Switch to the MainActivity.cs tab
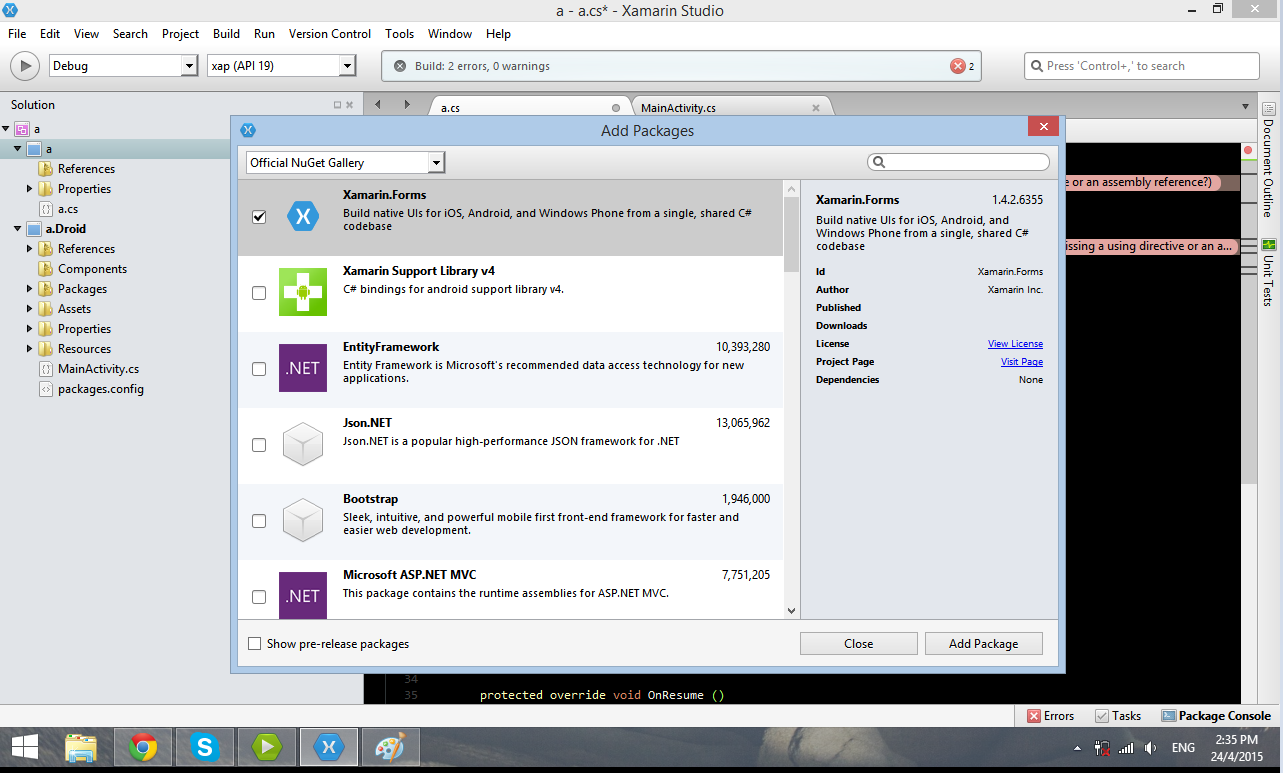This screenshot has width=1283, height=773. coord(678,108)
